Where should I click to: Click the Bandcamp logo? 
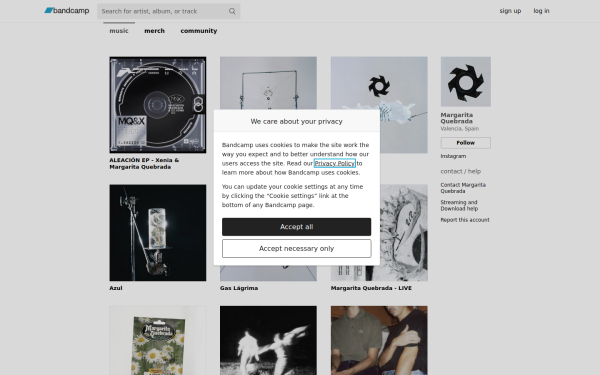[x=67, y=11]
